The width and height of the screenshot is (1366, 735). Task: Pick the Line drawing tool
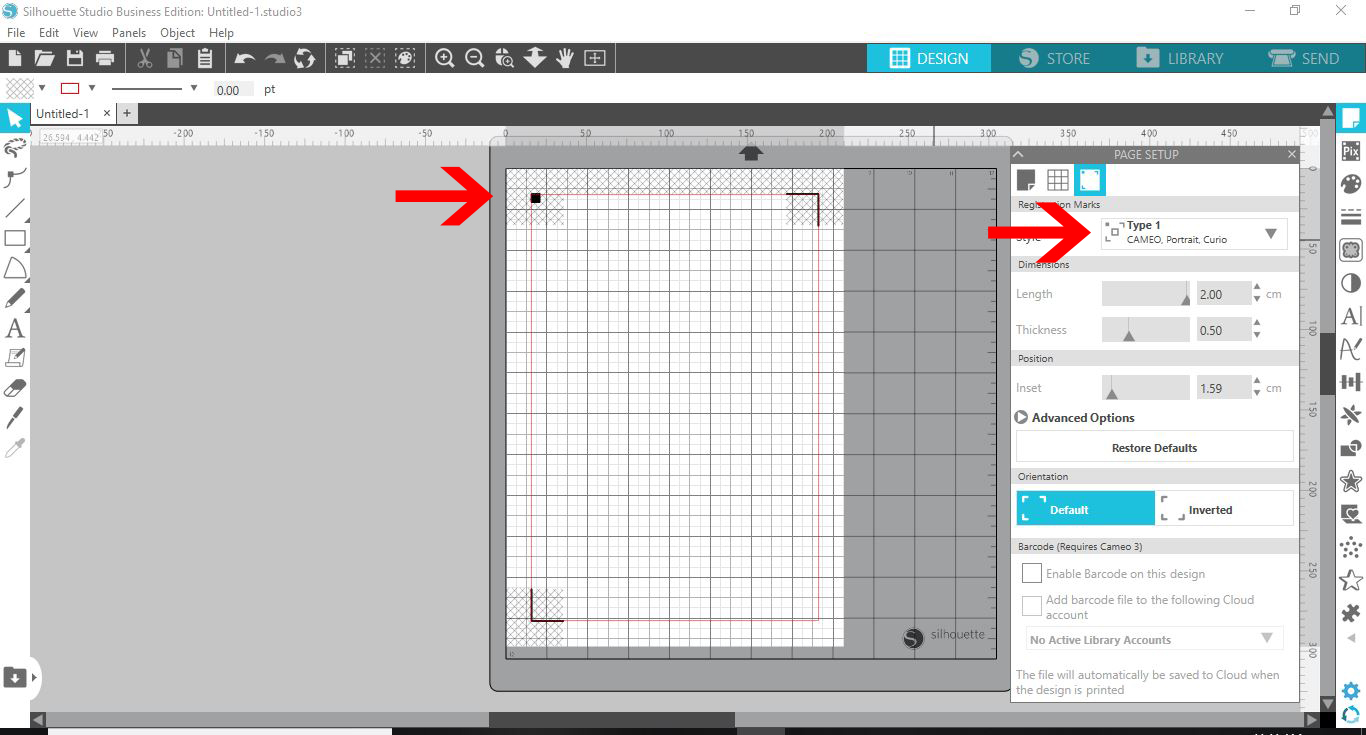(15, 208)
